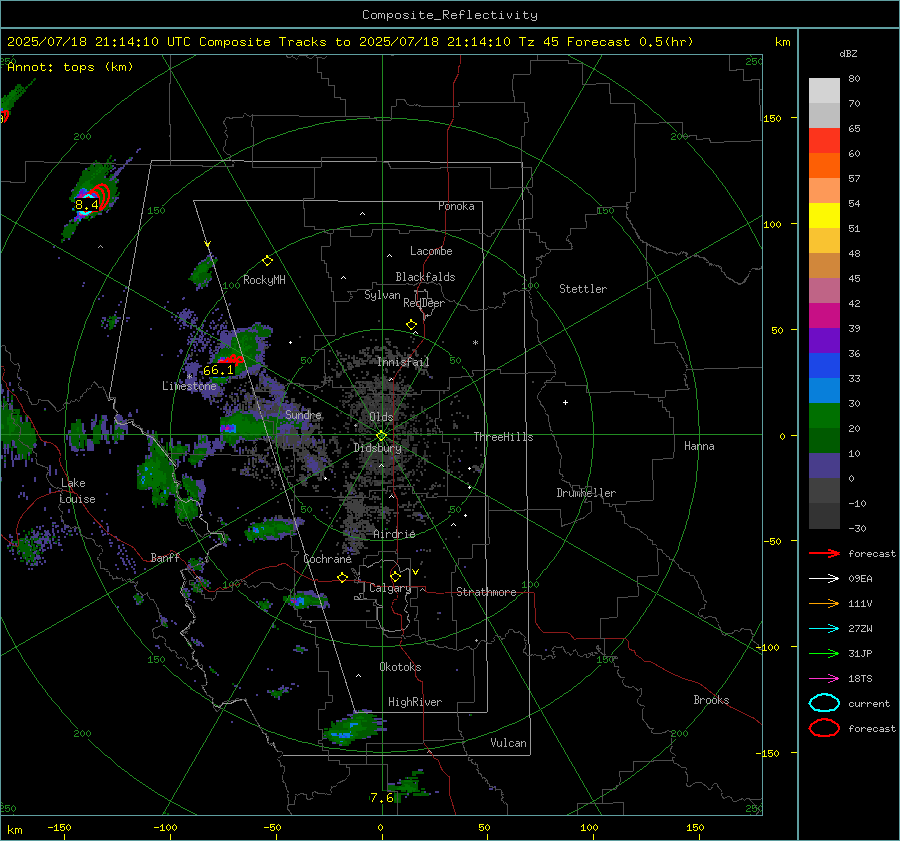Click the white plus marker west of Hanna
900x841 pixels.
(x=565, y=402)
